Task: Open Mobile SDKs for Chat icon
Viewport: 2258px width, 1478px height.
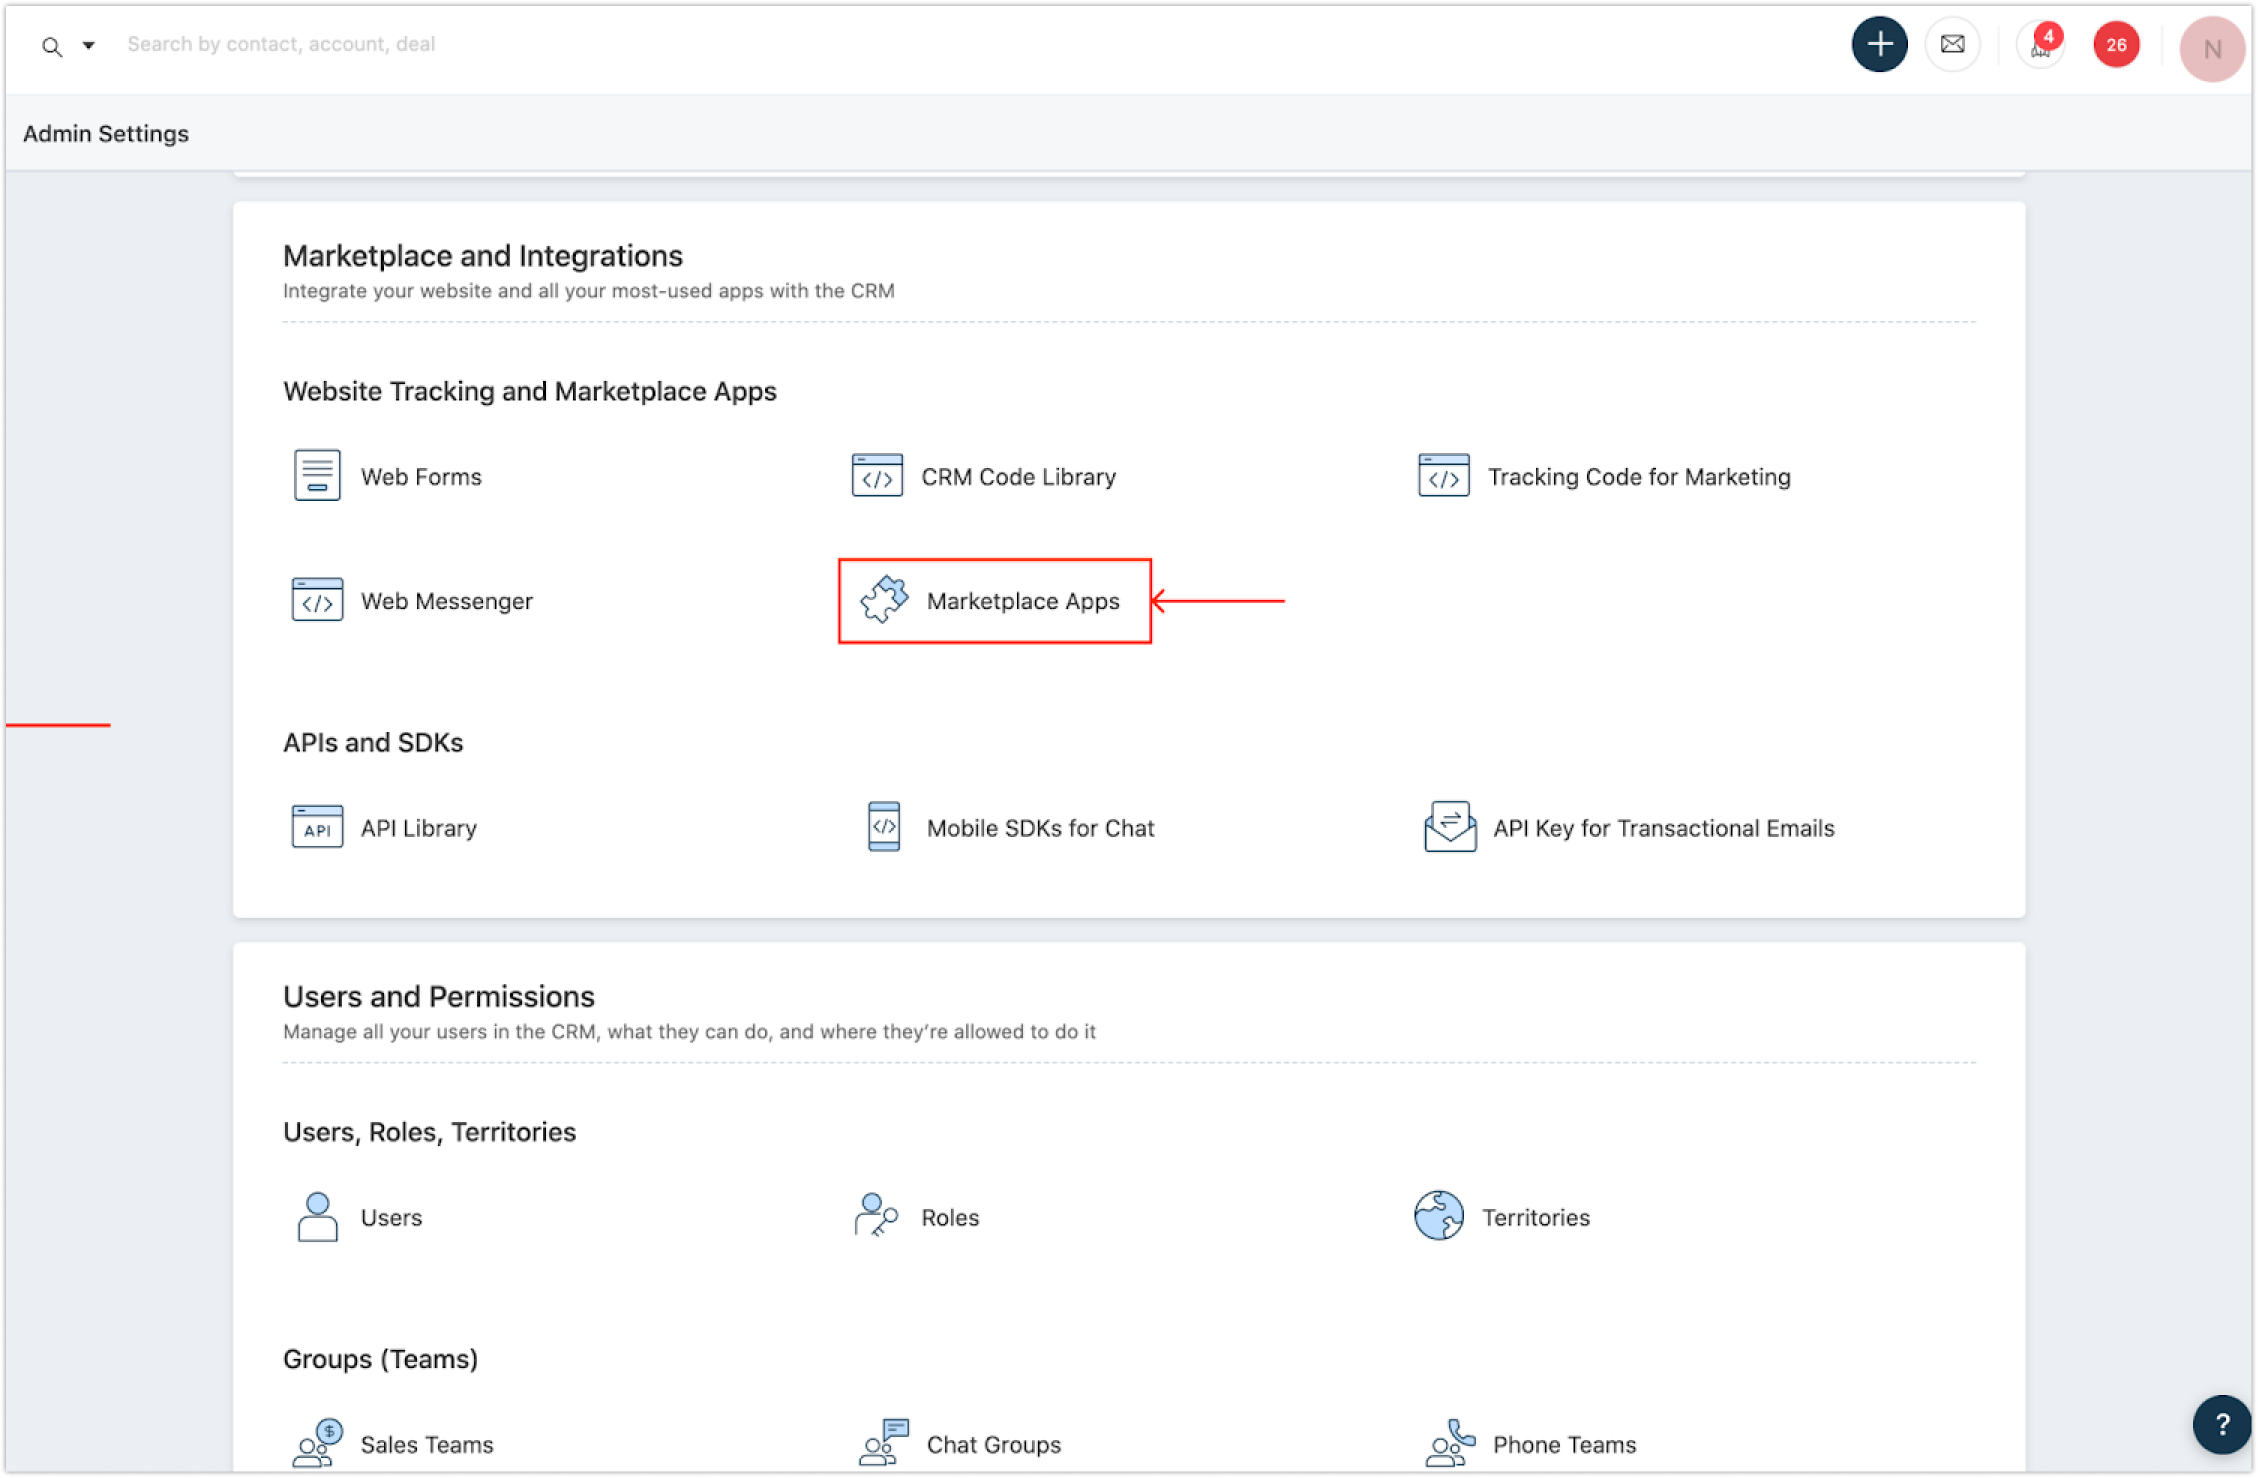Action: [884, 827]
